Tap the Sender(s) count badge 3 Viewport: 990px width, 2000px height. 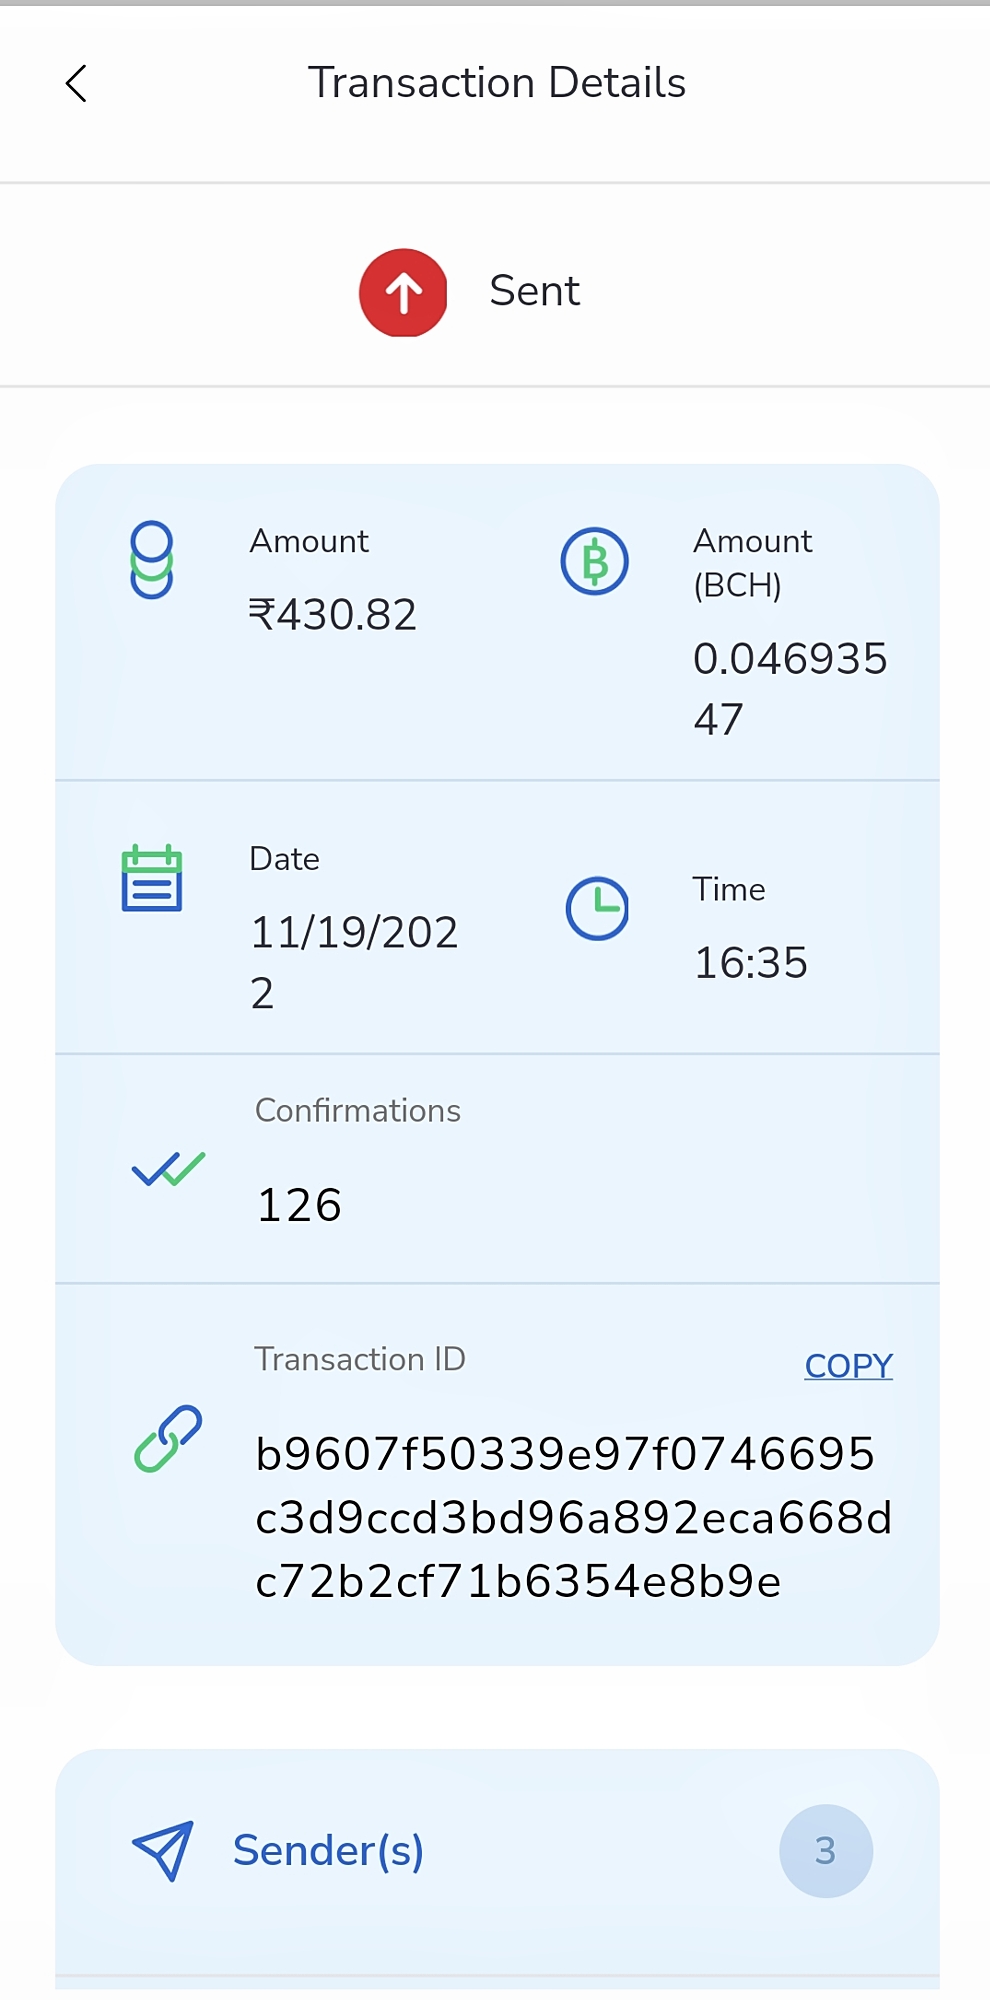[x=826, y=1851]
